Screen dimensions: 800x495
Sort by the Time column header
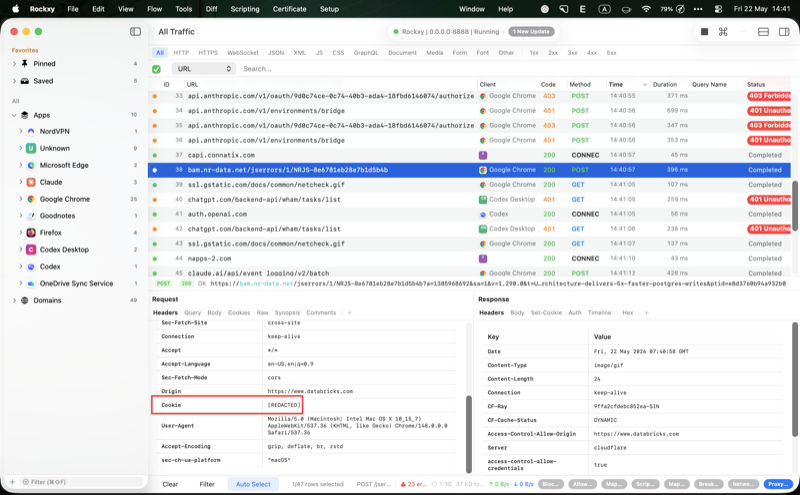coord(627,85)
